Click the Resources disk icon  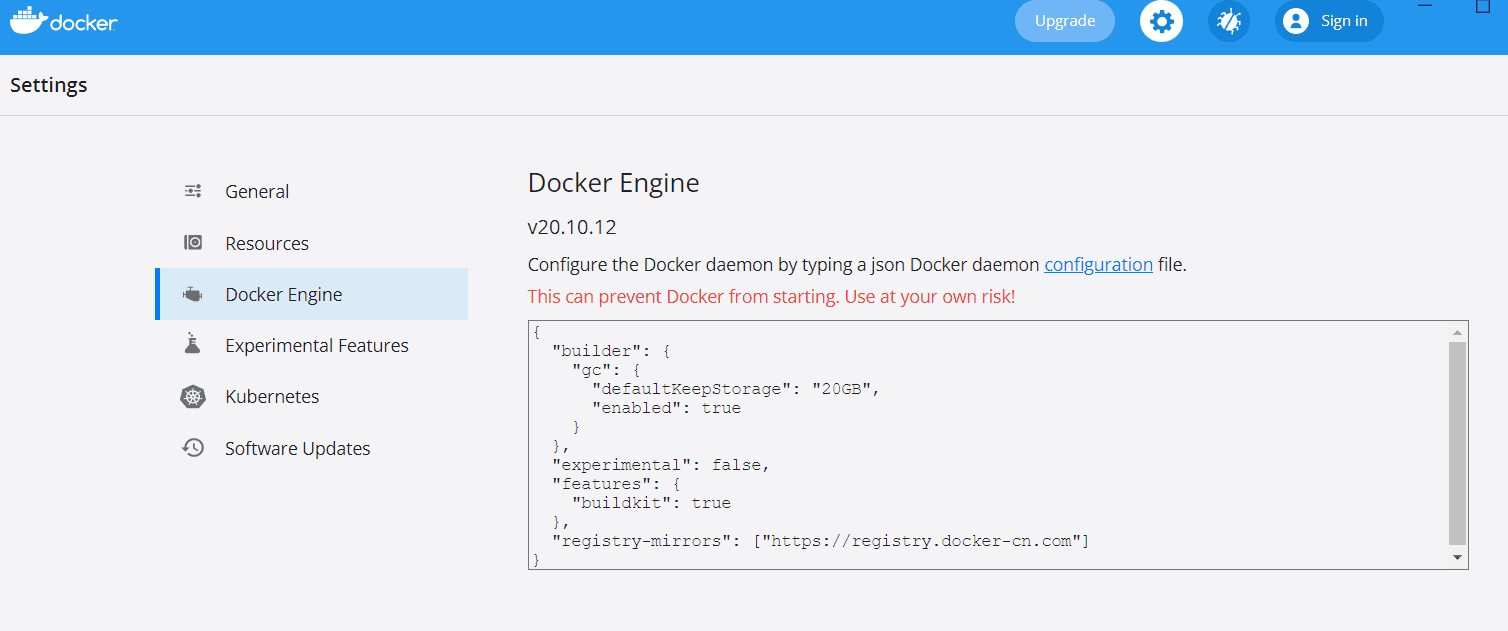coord(193,243)
